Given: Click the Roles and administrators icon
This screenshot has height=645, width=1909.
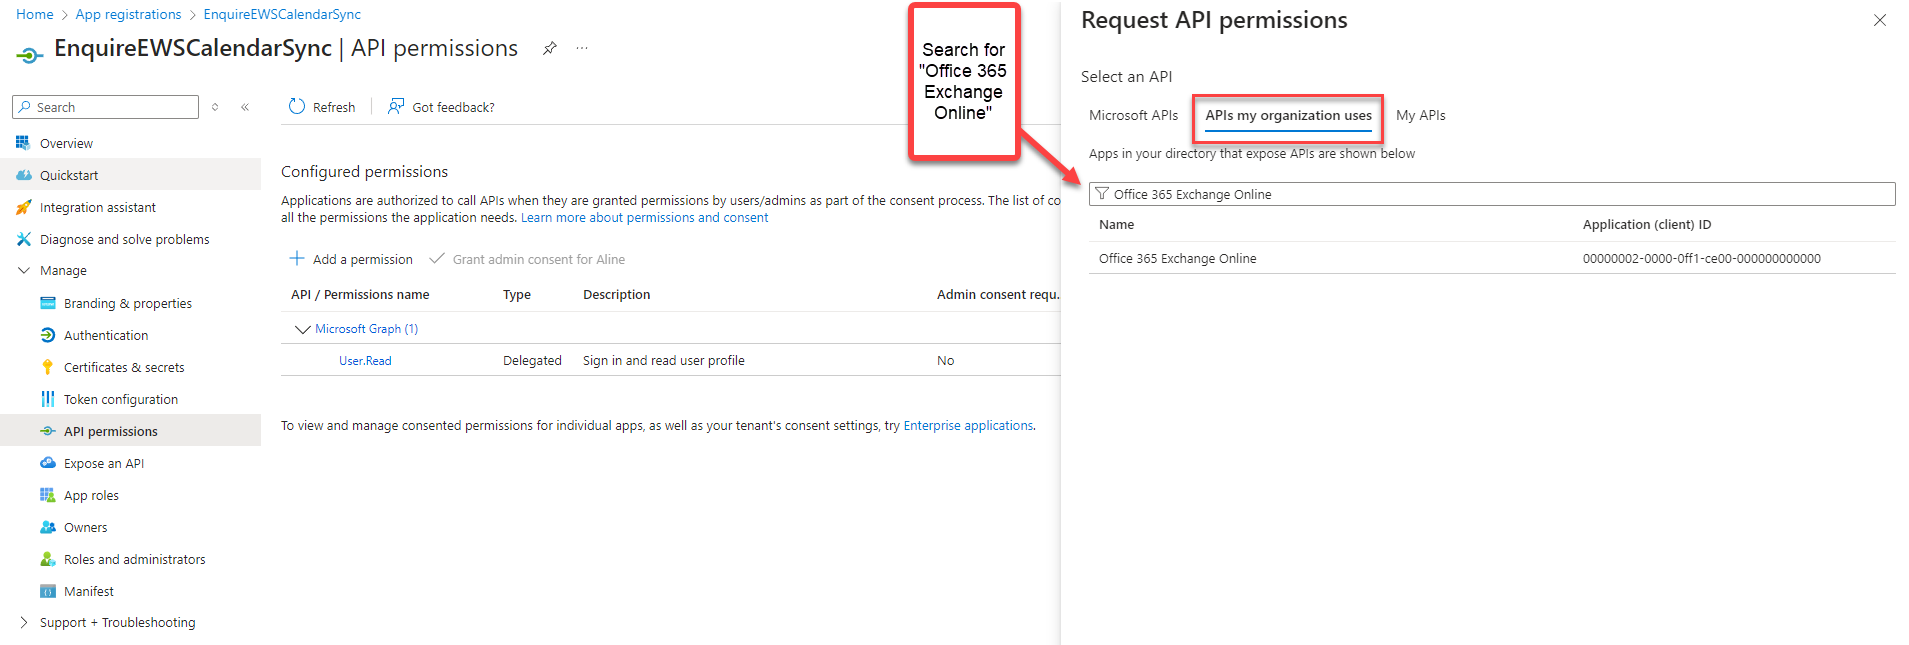Looking at the screenshot, I should click(x=47, y=559).
